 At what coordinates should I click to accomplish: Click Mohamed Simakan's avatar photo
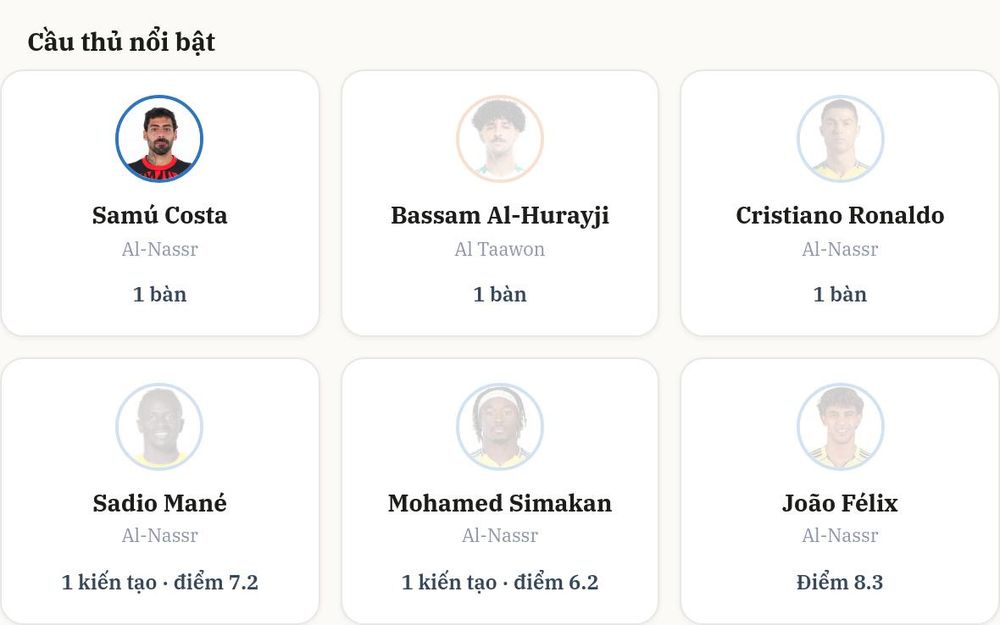click(499, 426)
